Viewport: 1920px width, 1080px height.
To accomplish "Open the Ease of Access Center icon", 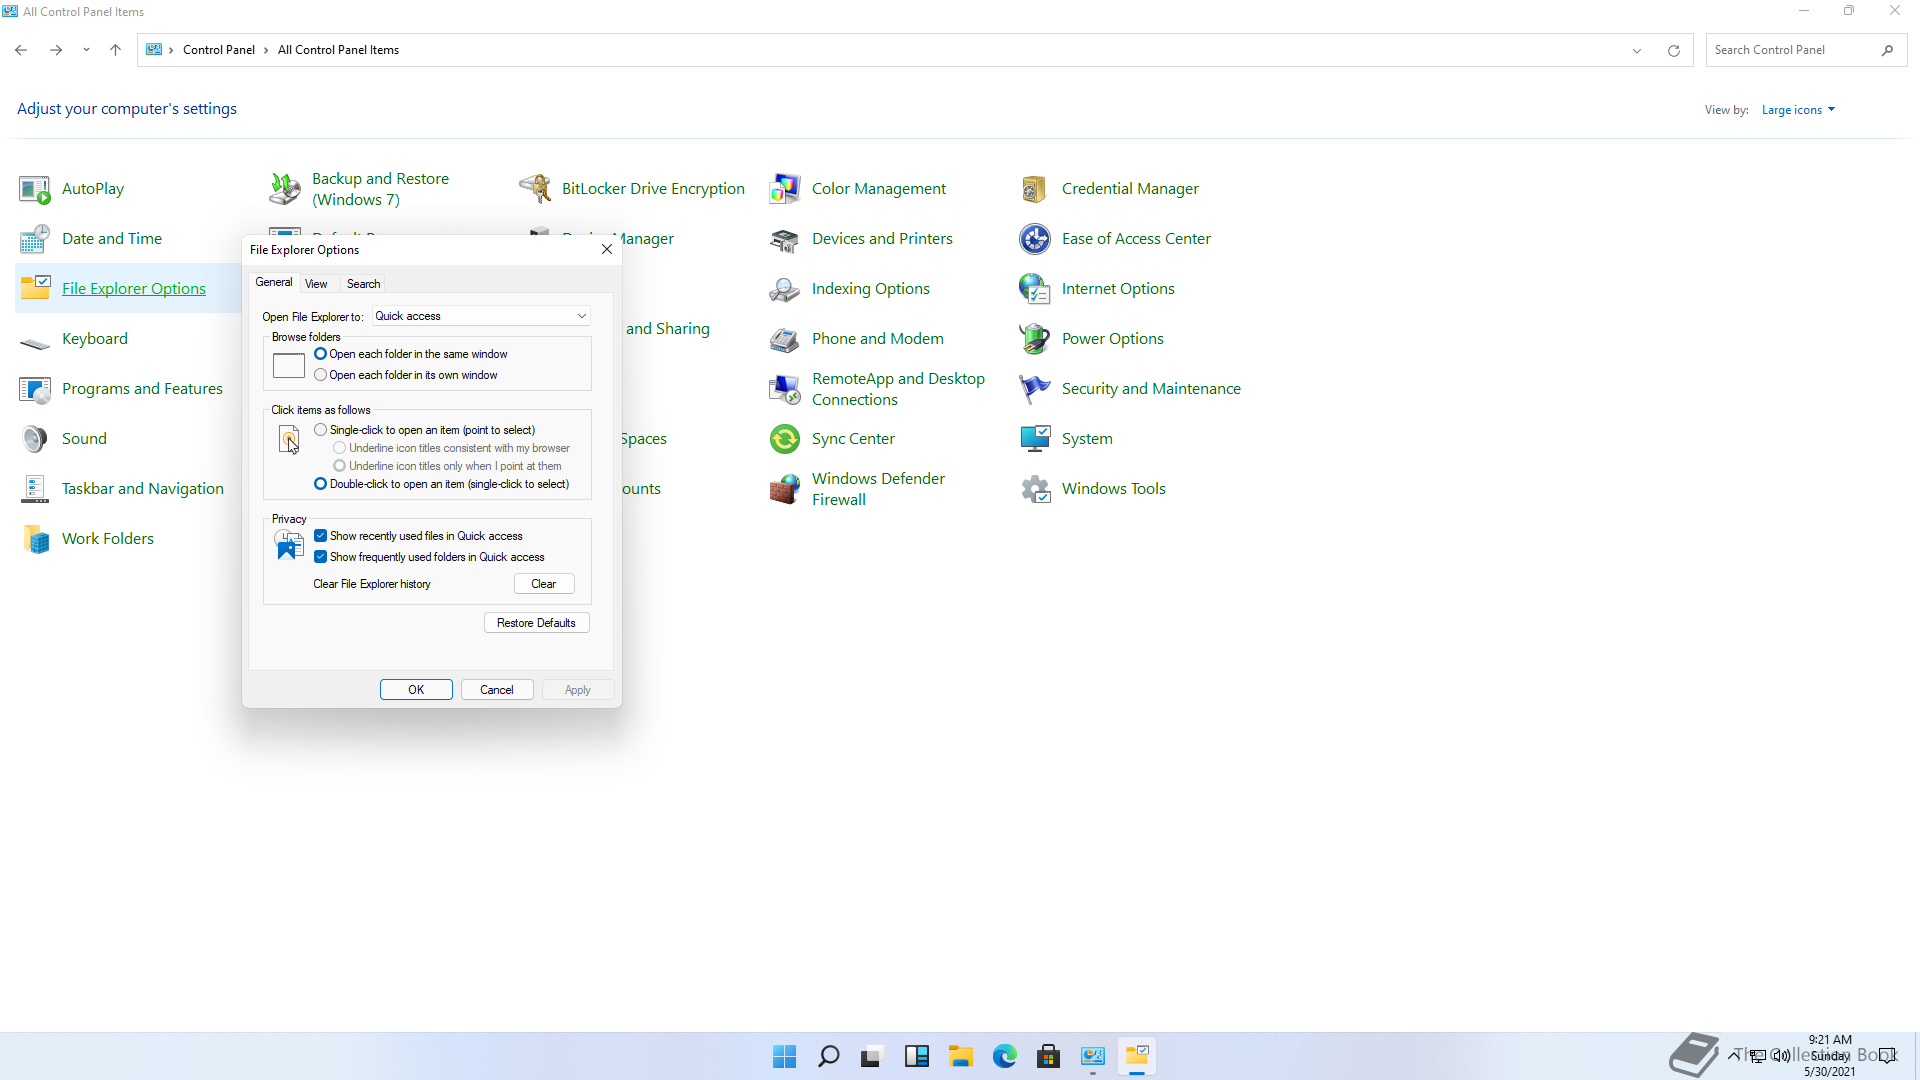I will click(x=1035, y=239).
